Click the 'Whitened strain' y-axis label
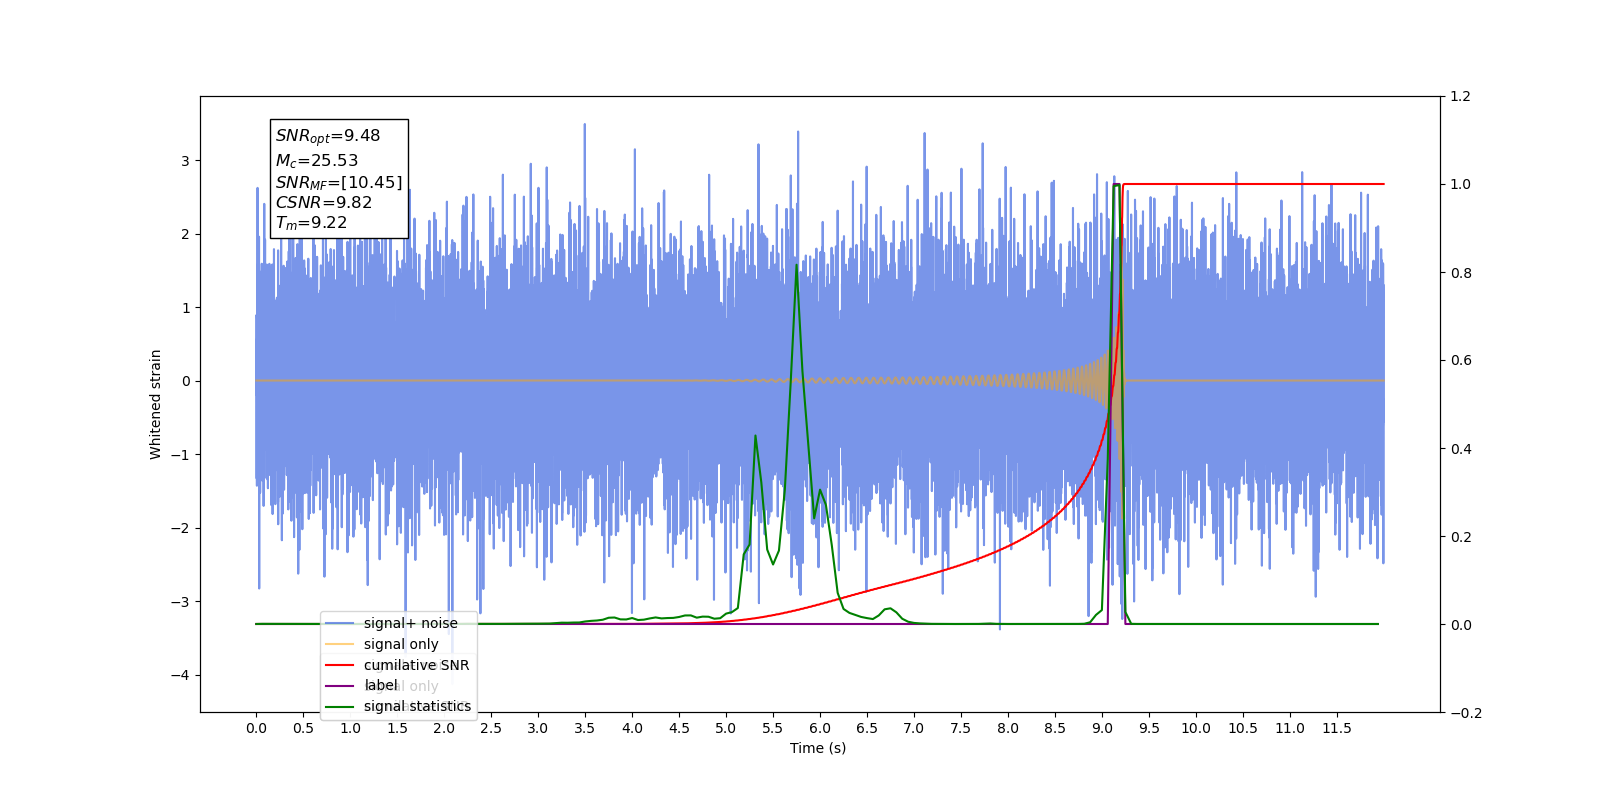Image resolution: width=1600 pixels, height=800 pixels. [156, 404]
